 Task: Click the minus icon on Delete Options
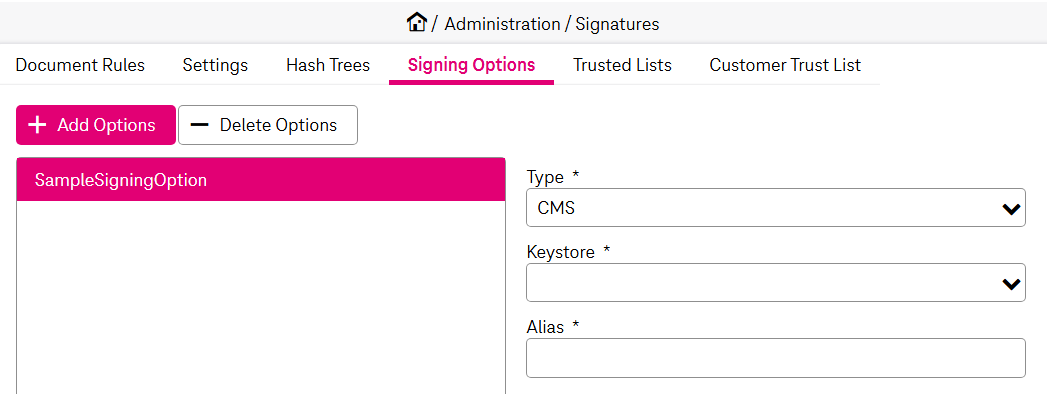tap(200, 125)
